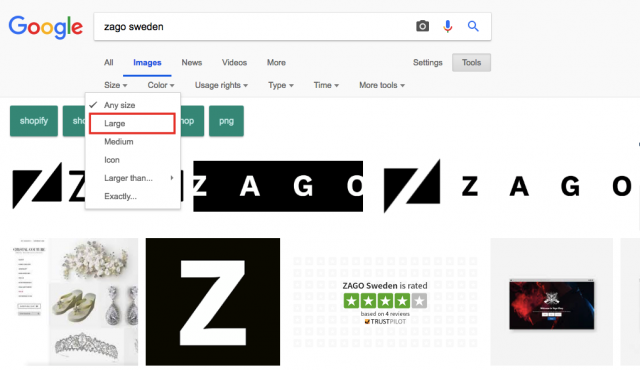
Task: Click the microphone voice search icon
Action: 448,27
